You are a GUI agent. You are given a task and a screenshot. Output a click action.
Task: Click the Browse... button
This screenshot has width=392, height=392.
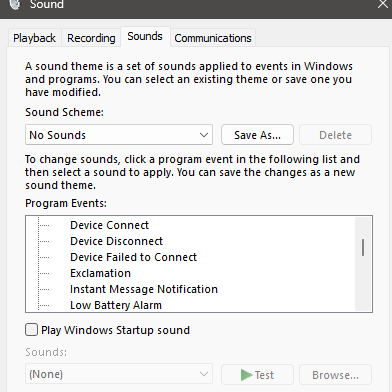[x=335, y=375]
